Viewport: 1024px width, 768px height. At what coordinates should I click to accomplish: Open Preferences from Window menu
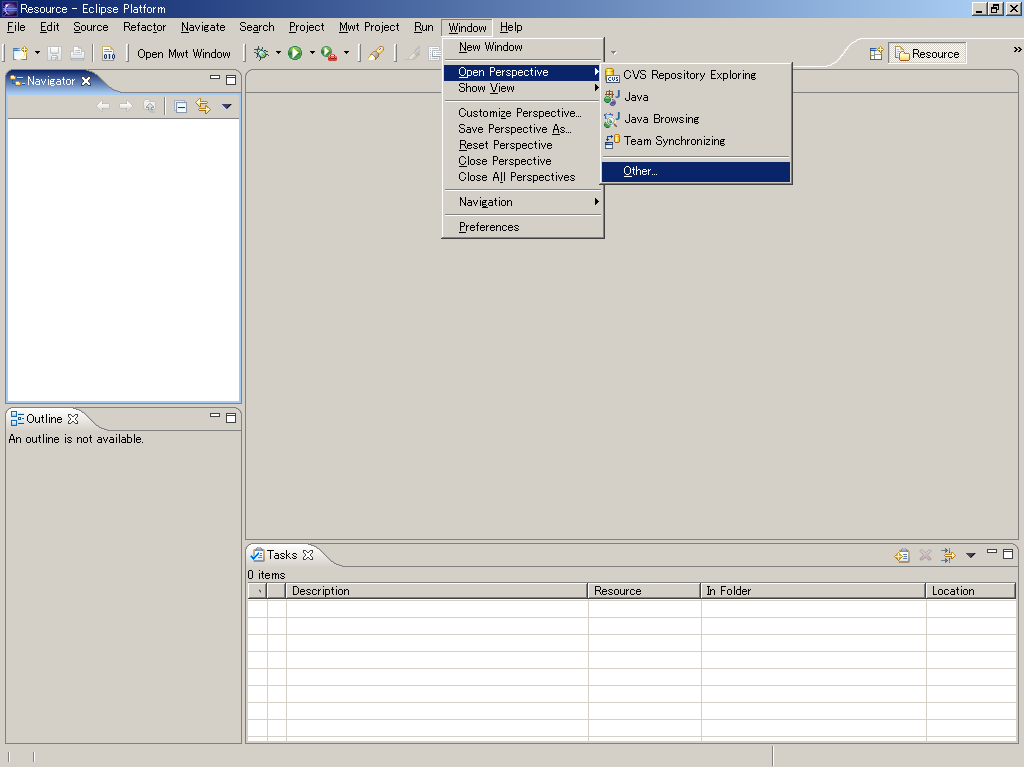point(522,227)
